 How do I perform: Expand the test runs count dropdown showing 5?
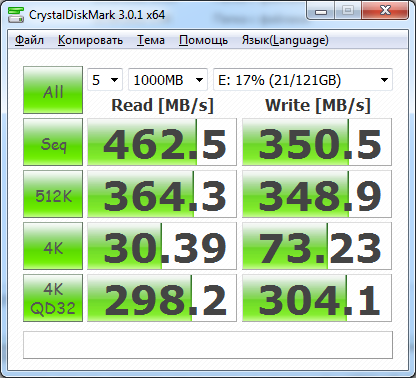tap(105, 80)
